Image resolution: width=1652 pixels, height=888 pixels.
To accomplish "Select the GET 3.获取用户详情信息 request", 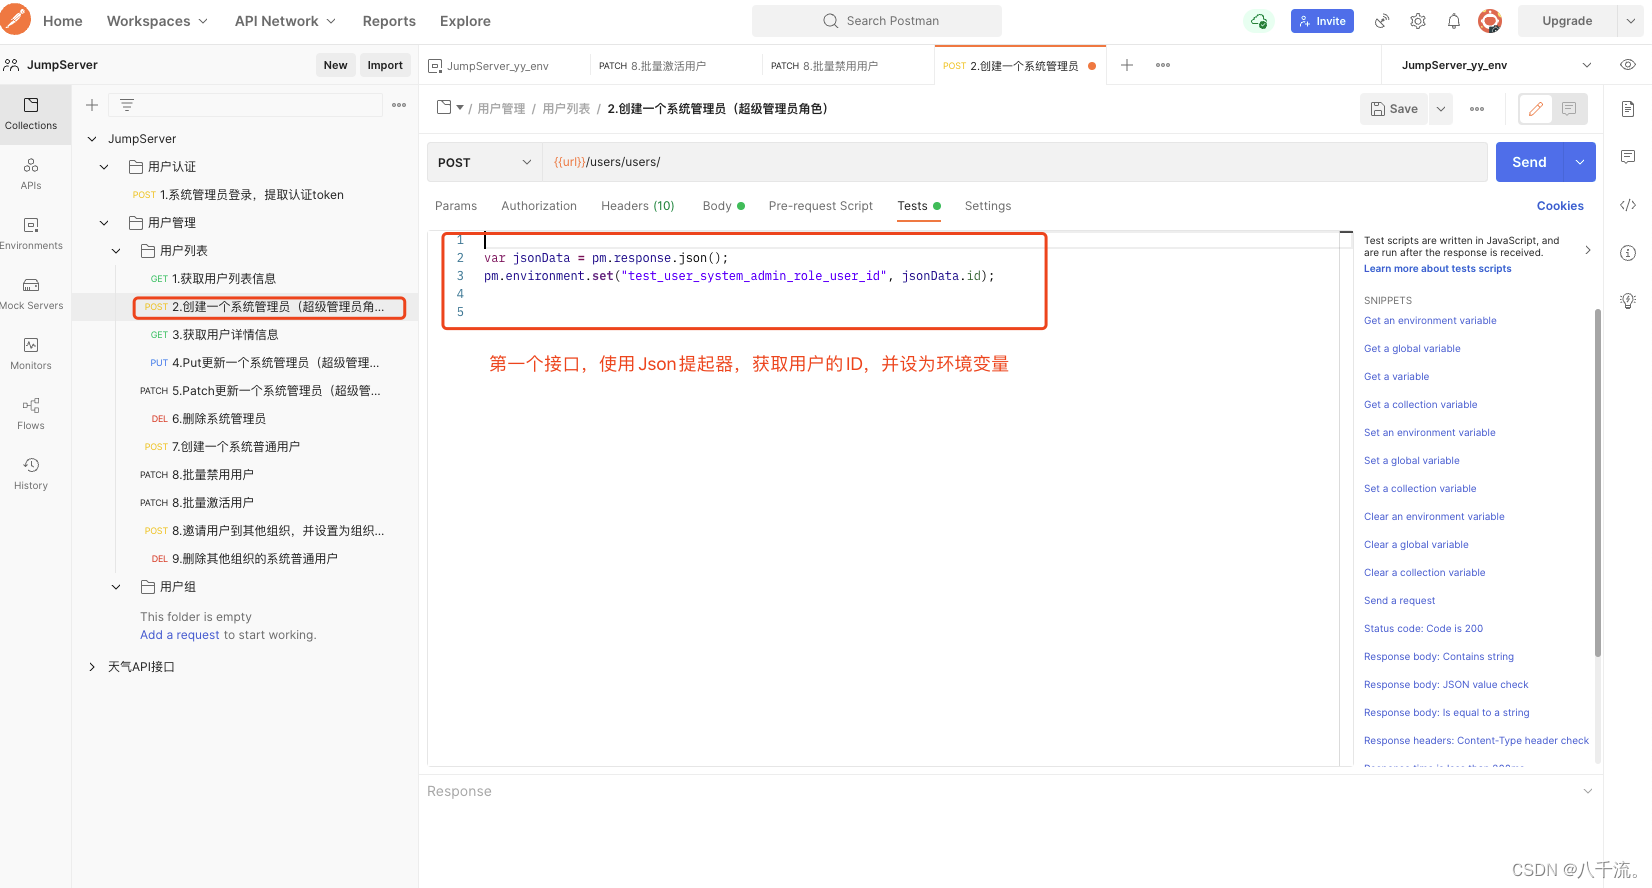I will (x=225, y=335).
